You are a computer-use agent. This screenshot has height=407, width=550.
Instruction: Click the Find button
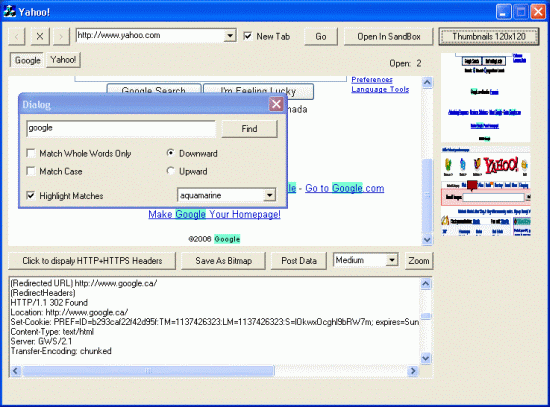249,129
